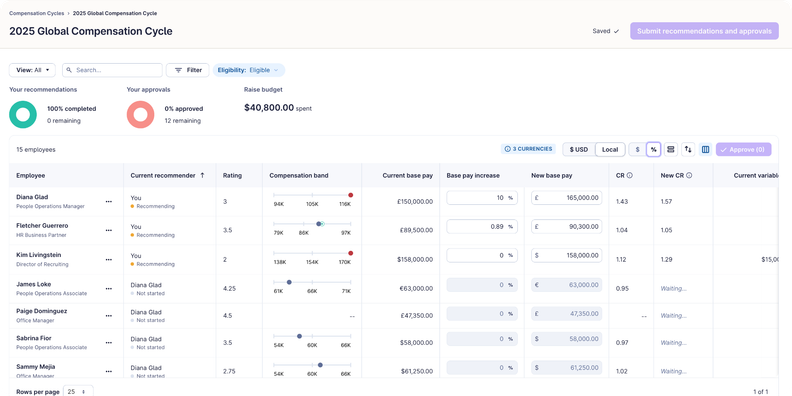The image size is (792, 396).
Task: Click the Compensation band column header
Action: pyautogui.click(x=299, y=176)
